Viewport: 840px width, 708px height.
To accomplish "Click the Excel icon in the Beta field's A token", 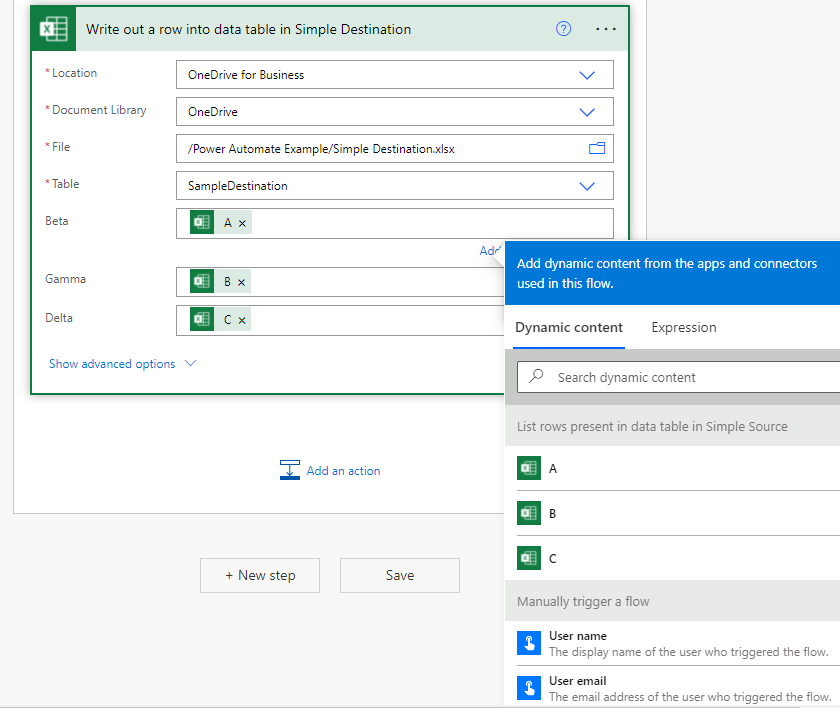I will click(202, 222).
